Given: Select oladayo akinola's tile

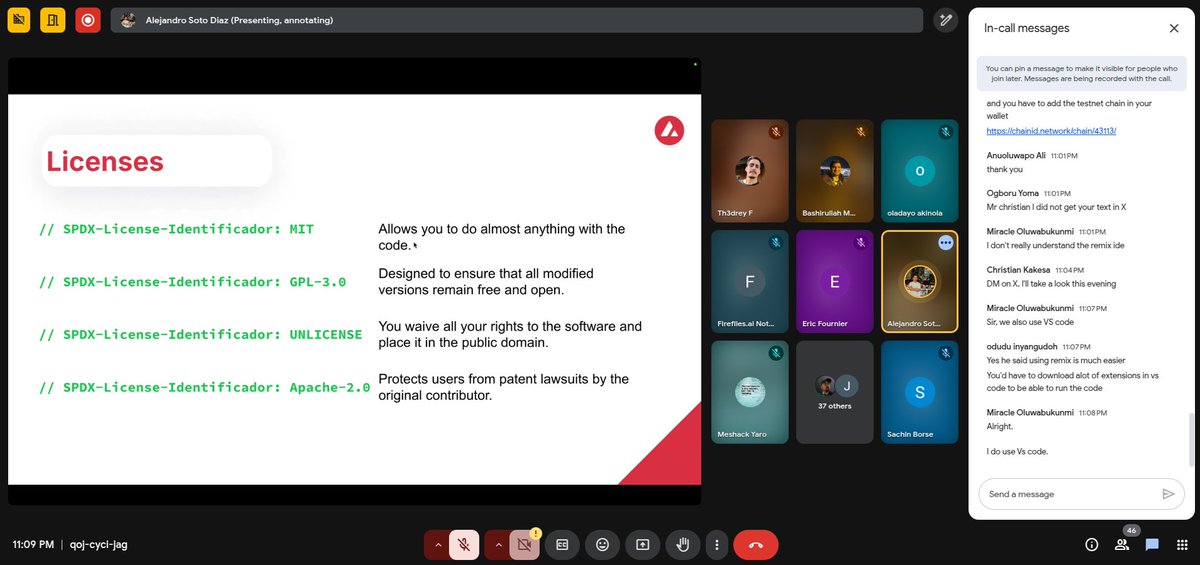Looking at the screenshot, I should point(919,170).
